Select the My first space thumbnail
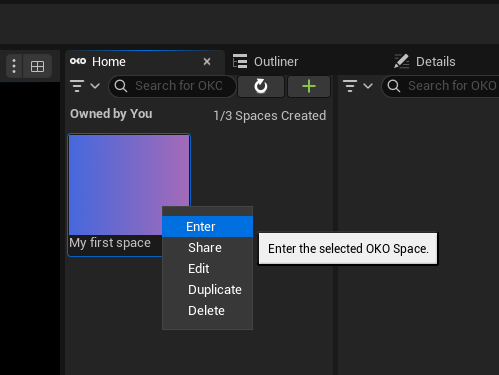499x375 pixels. pyautogui.click(x=129, y=184)
